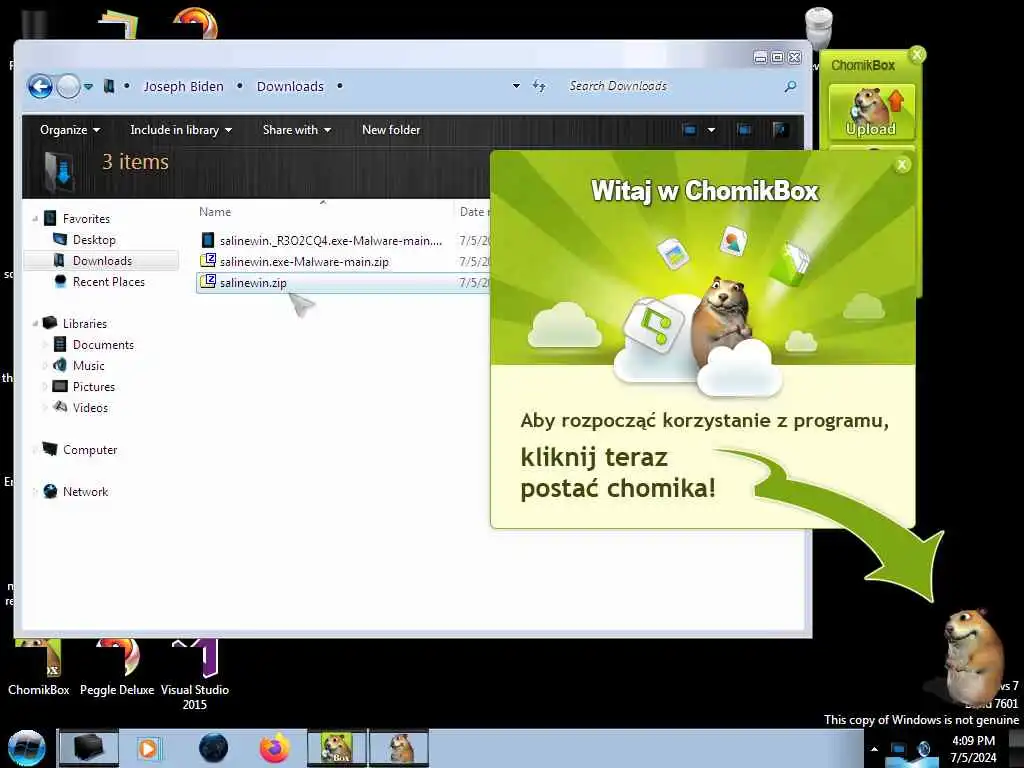Click the hamster taskbar icon
Viewport: 1024px width, 768px height.
tap(399, 748)
